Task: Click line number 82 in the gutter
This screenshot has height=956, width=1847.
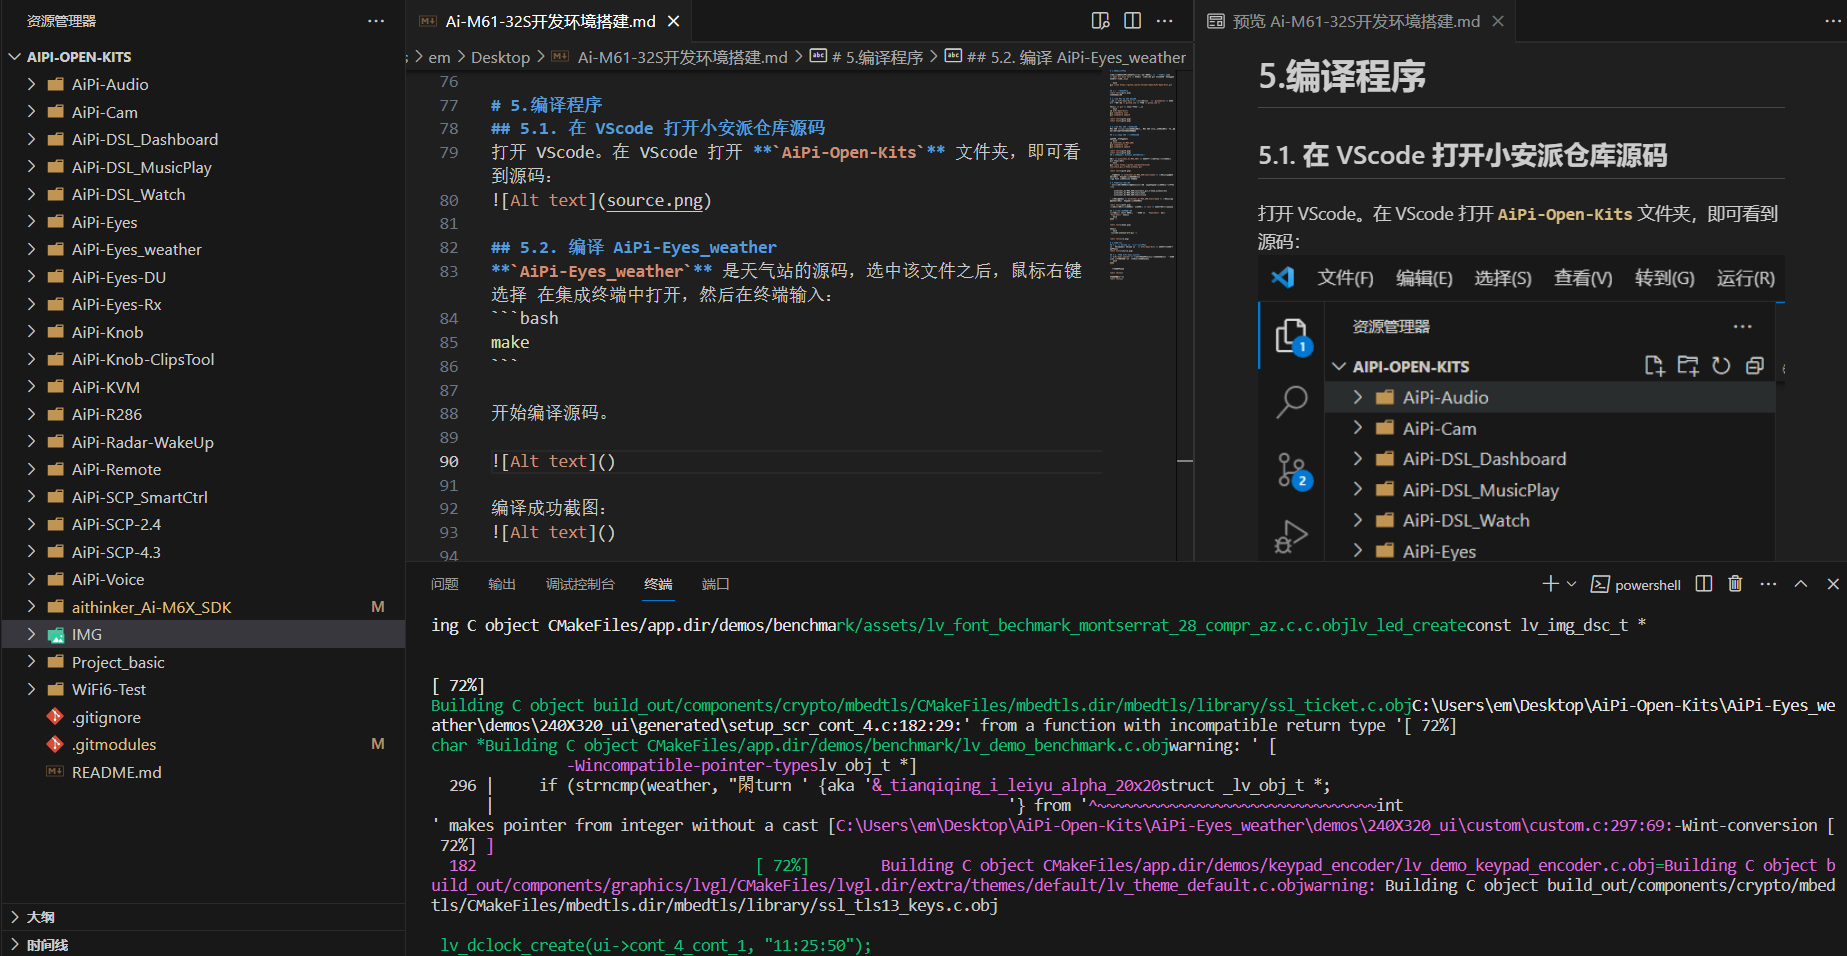Action: pyautogui.click(x=449, y=247)
